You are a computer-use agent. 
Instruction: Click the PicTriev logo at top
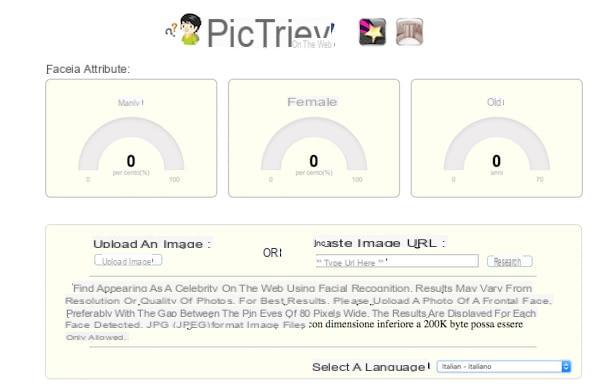271,33
